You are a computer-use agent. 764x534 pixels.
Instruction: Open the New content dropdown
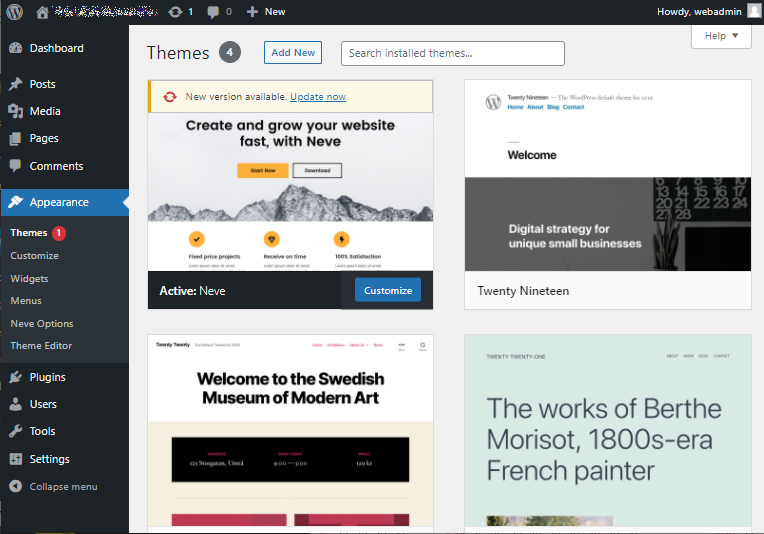[x=266, y=12]
